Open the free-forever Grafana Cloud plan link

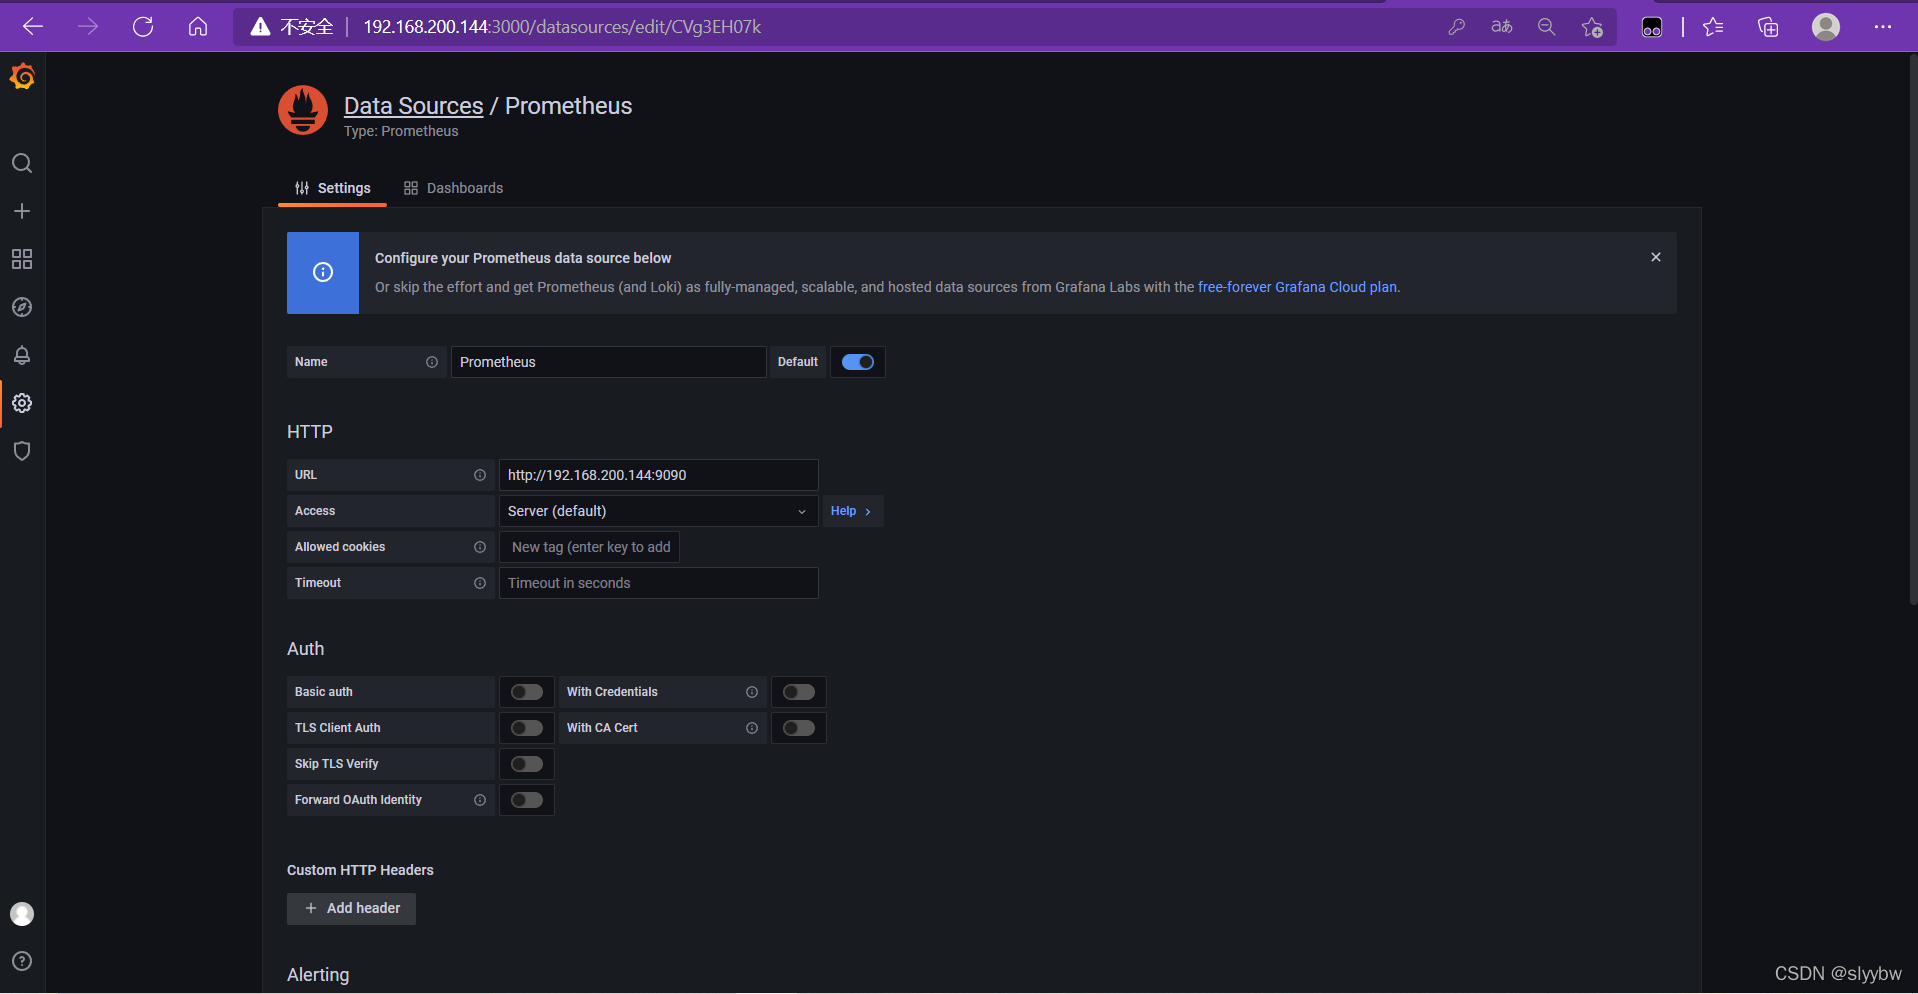click(1297, 287)
